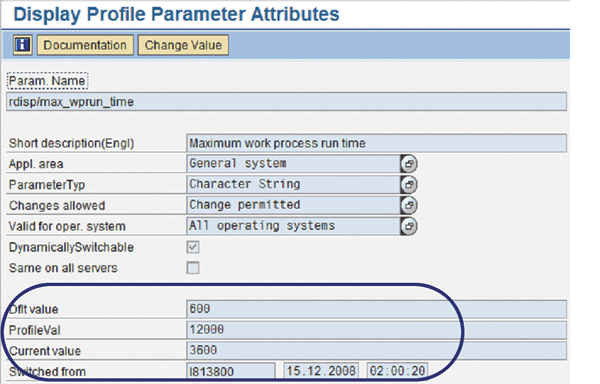Check the Same on all servers box
Viewport: 600px width, 384px height.
(193, 268)
